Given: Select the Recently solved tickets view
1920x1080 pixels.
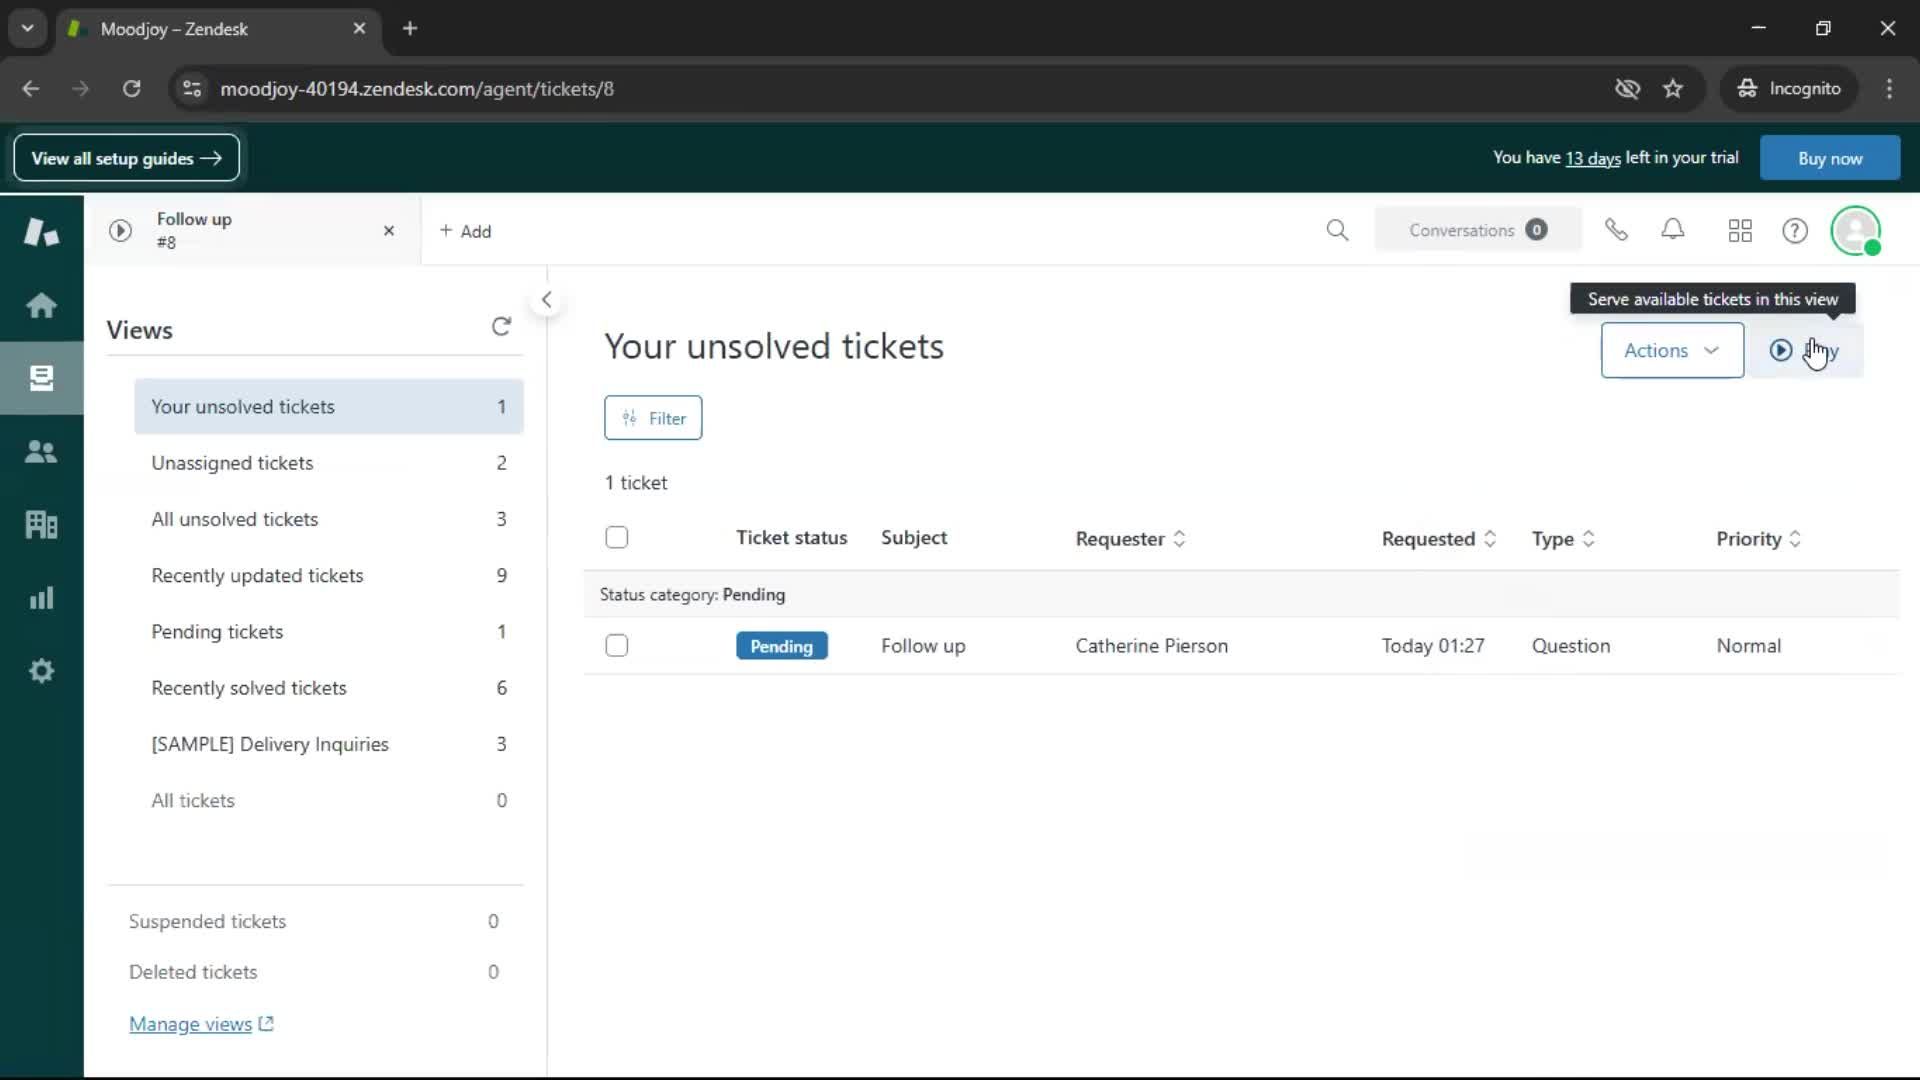Looking at the screenshot, I should [329, 688].
